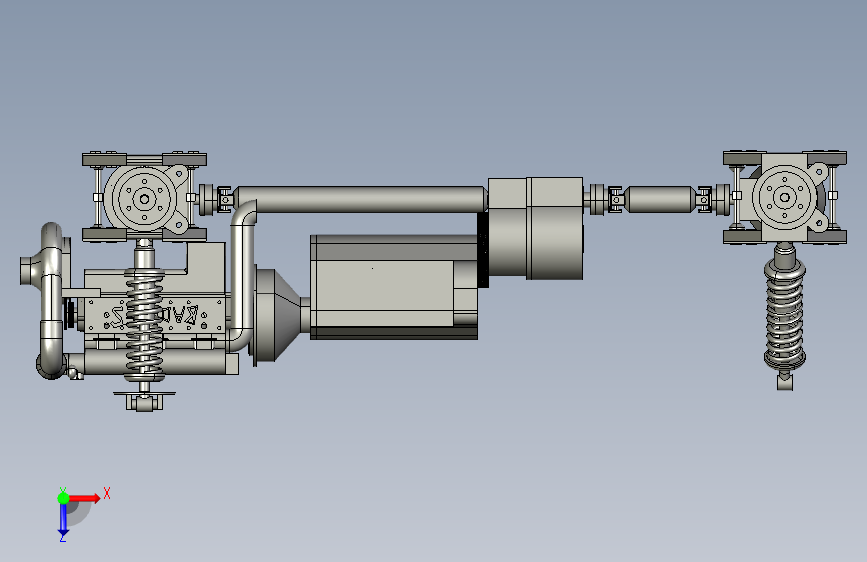Click the green Y axis dot of the triad
This screenshot has width=867, height=562.
[63, 498]
